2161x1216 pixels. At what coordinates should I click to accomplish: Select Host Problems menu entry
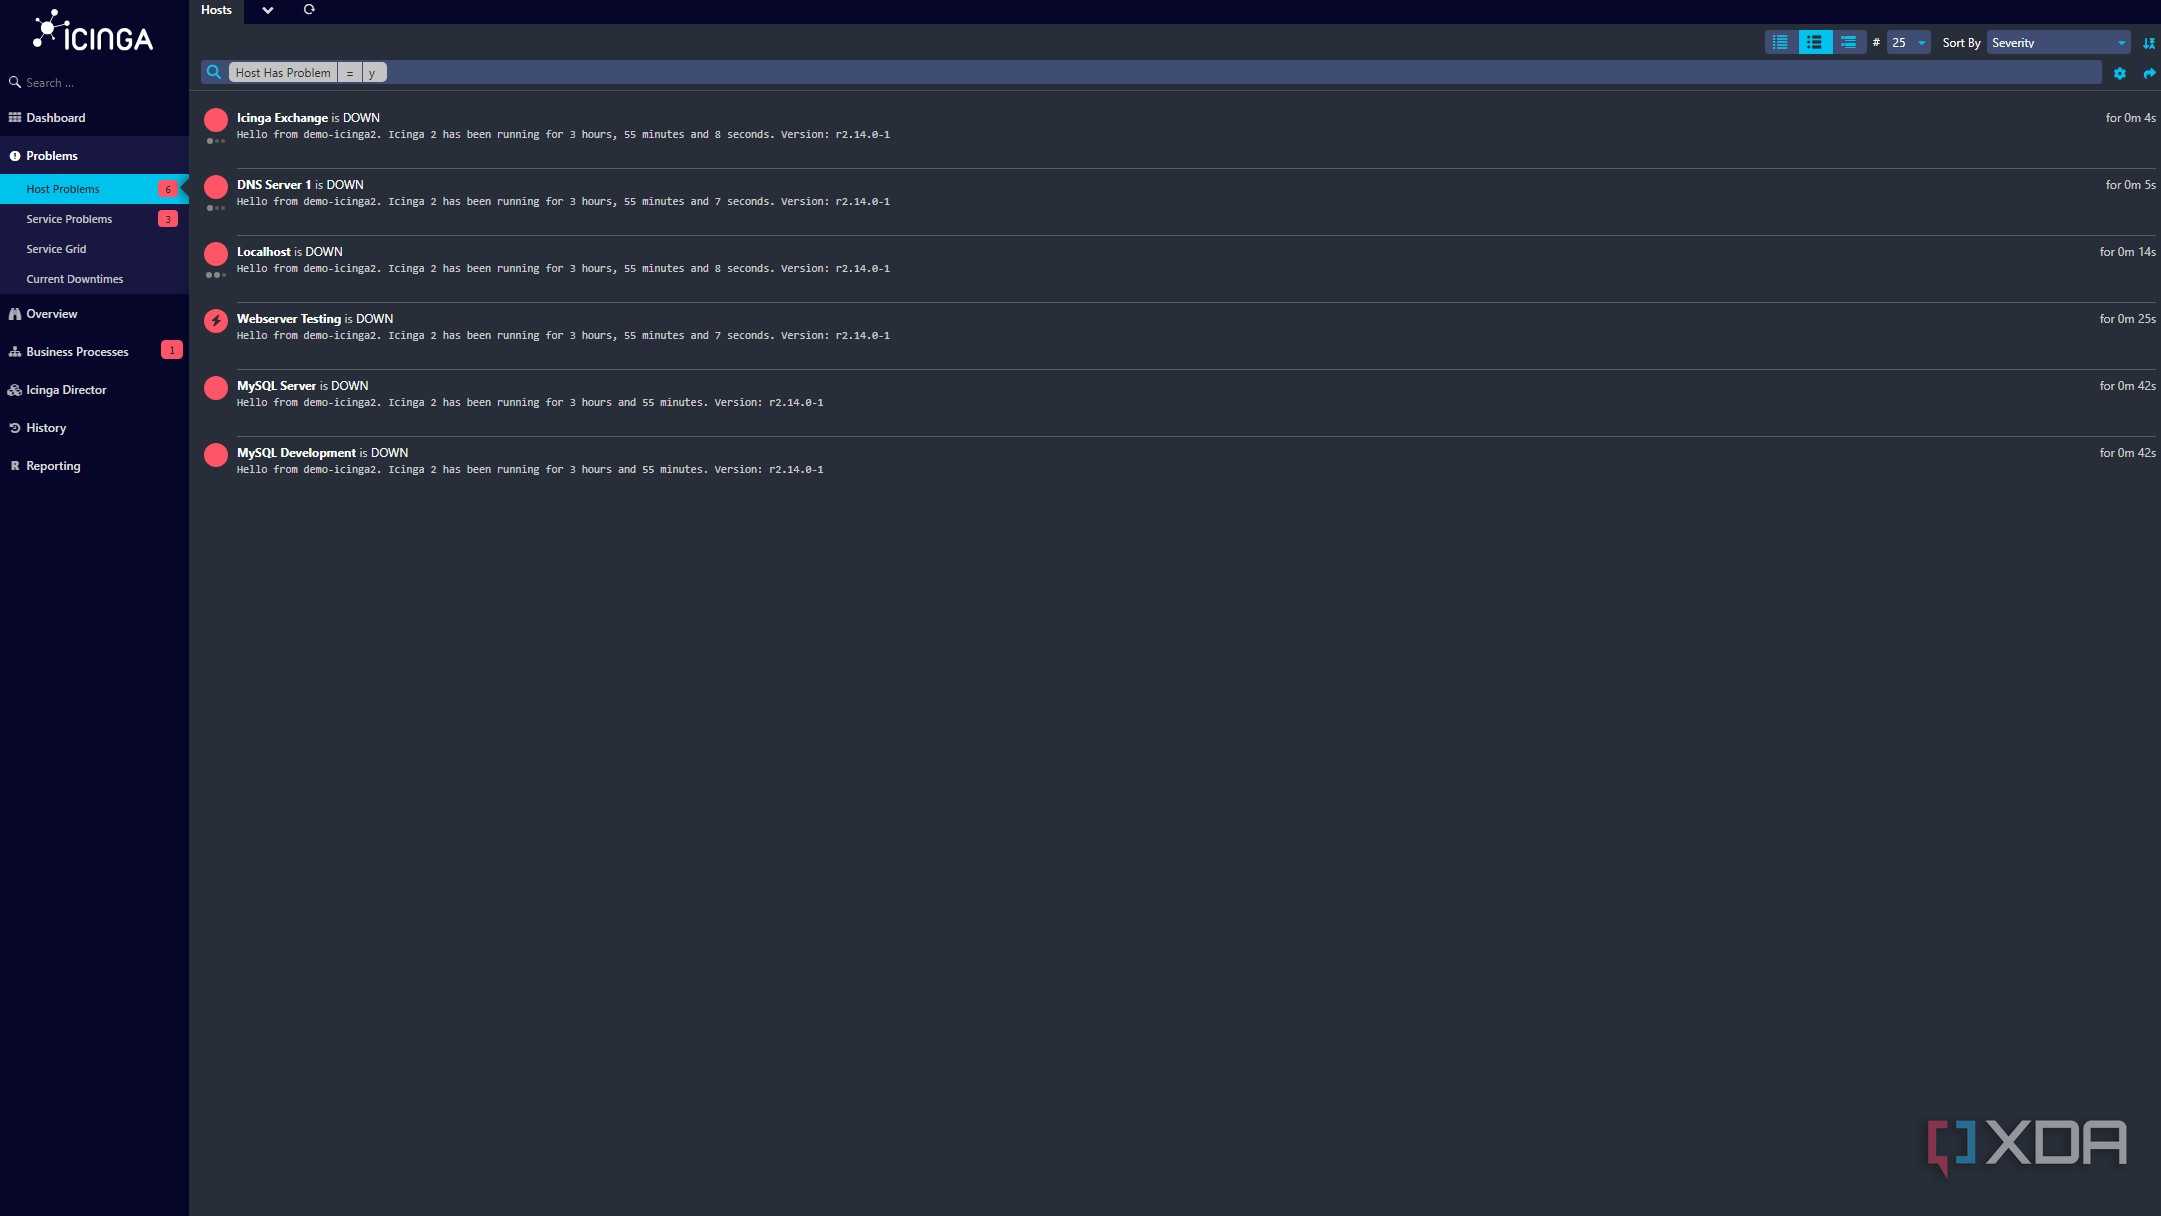click(x=63, y=189)
